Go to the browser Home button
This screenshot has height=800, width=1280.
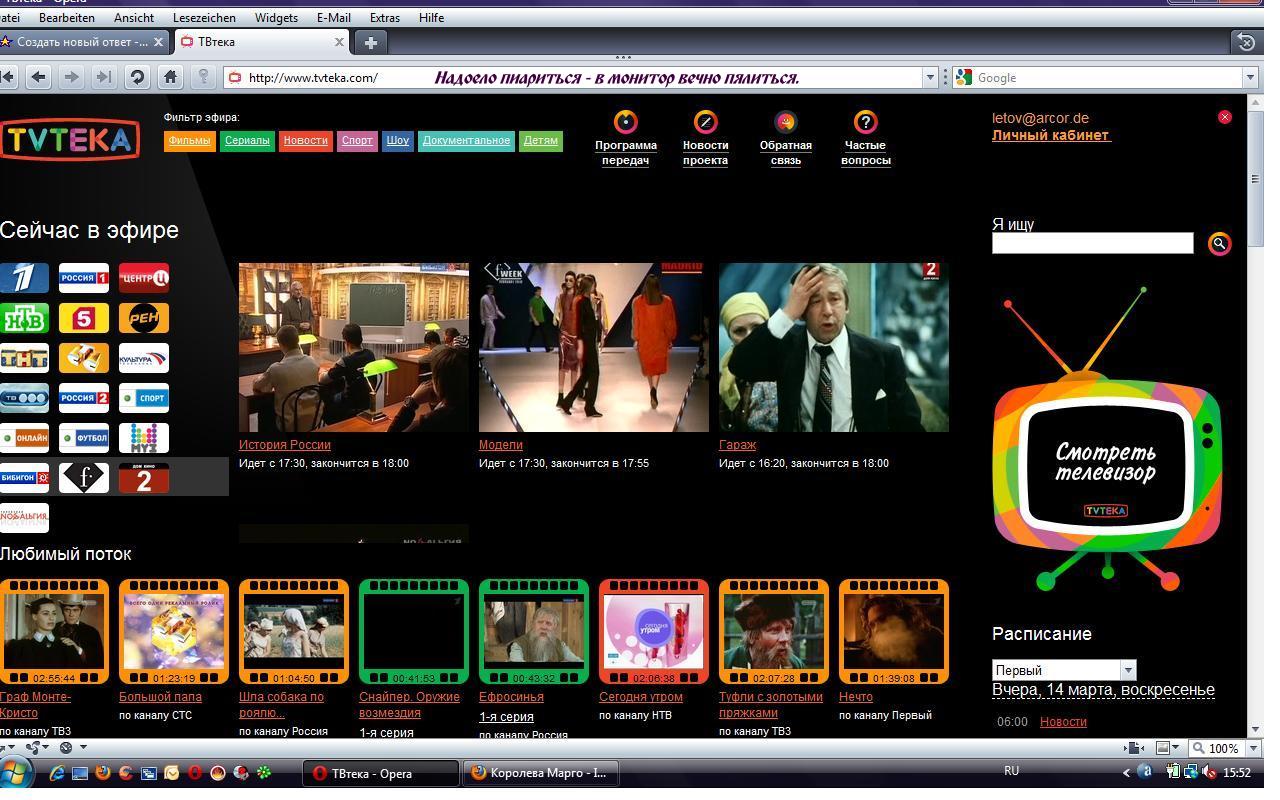tap(170, 77)
